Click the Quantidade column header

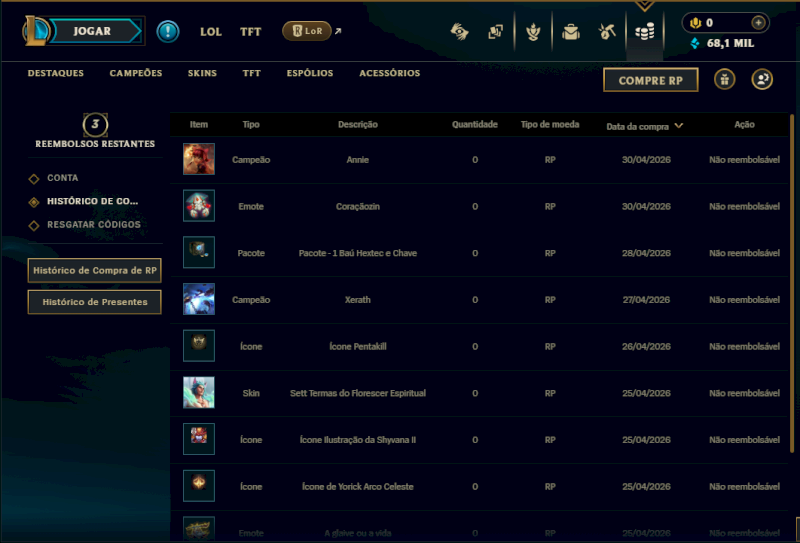click(474, 124)
